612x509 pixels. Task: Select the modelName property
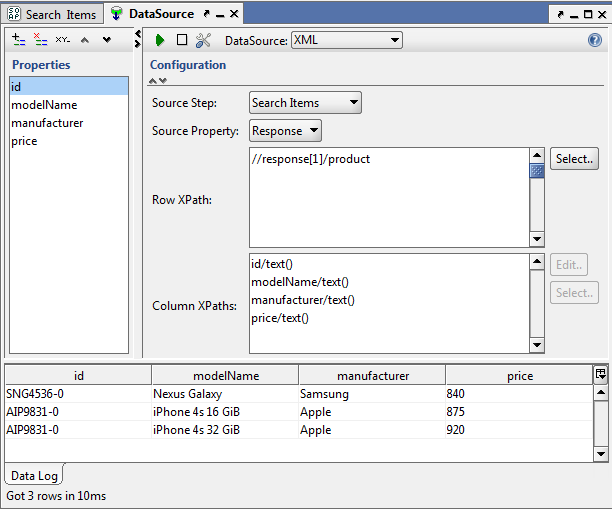[69, 105]
